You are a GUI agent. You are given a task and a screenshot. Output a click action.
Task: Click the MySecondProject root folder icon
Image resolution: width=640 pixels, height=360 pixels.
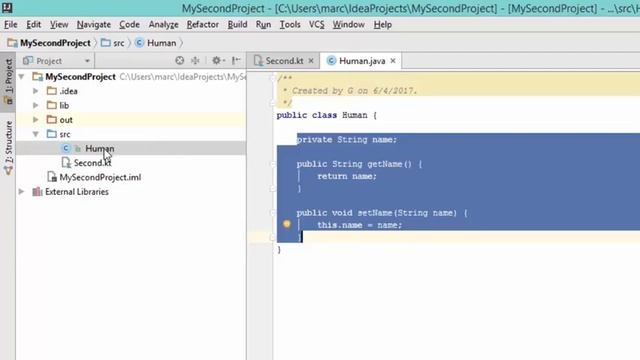tap(38, 77)
